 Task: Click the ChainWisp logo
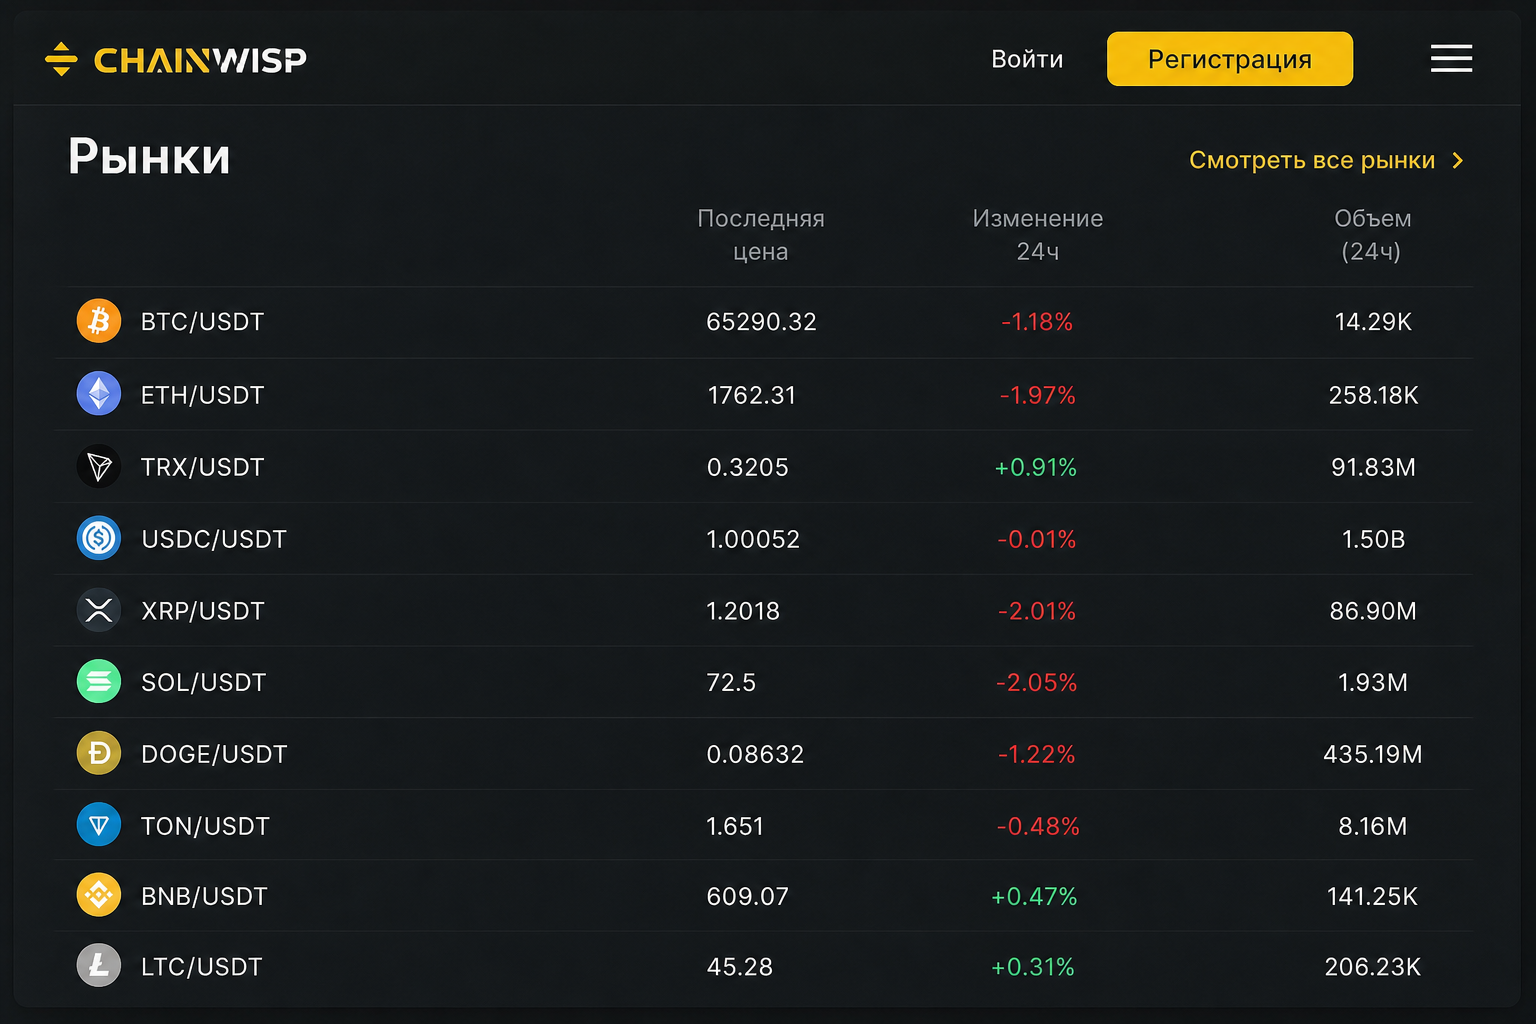click(x=176, y=59)
